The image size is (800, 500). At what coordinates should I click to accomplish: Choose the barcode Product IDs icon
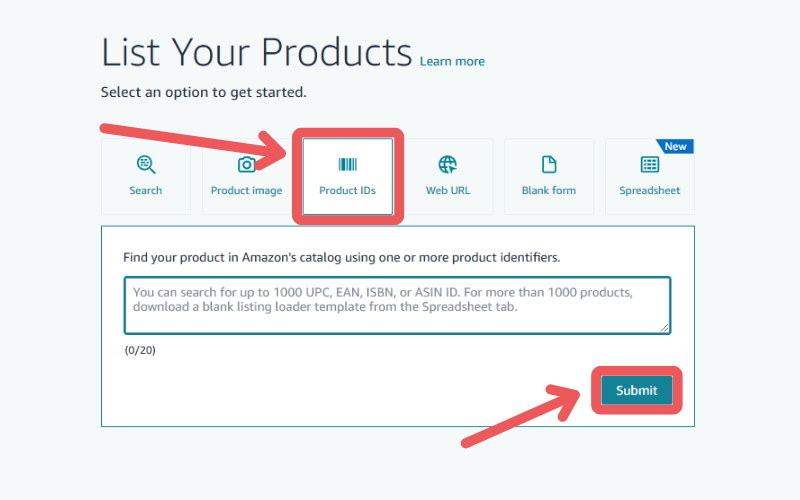click(x=347, y=164)
